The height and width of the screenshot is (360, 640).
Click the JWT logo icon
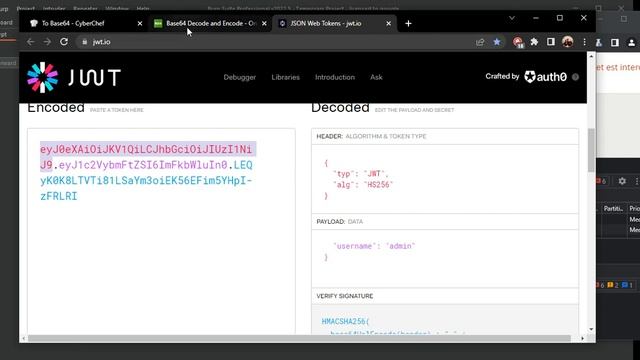click(42, 77)
